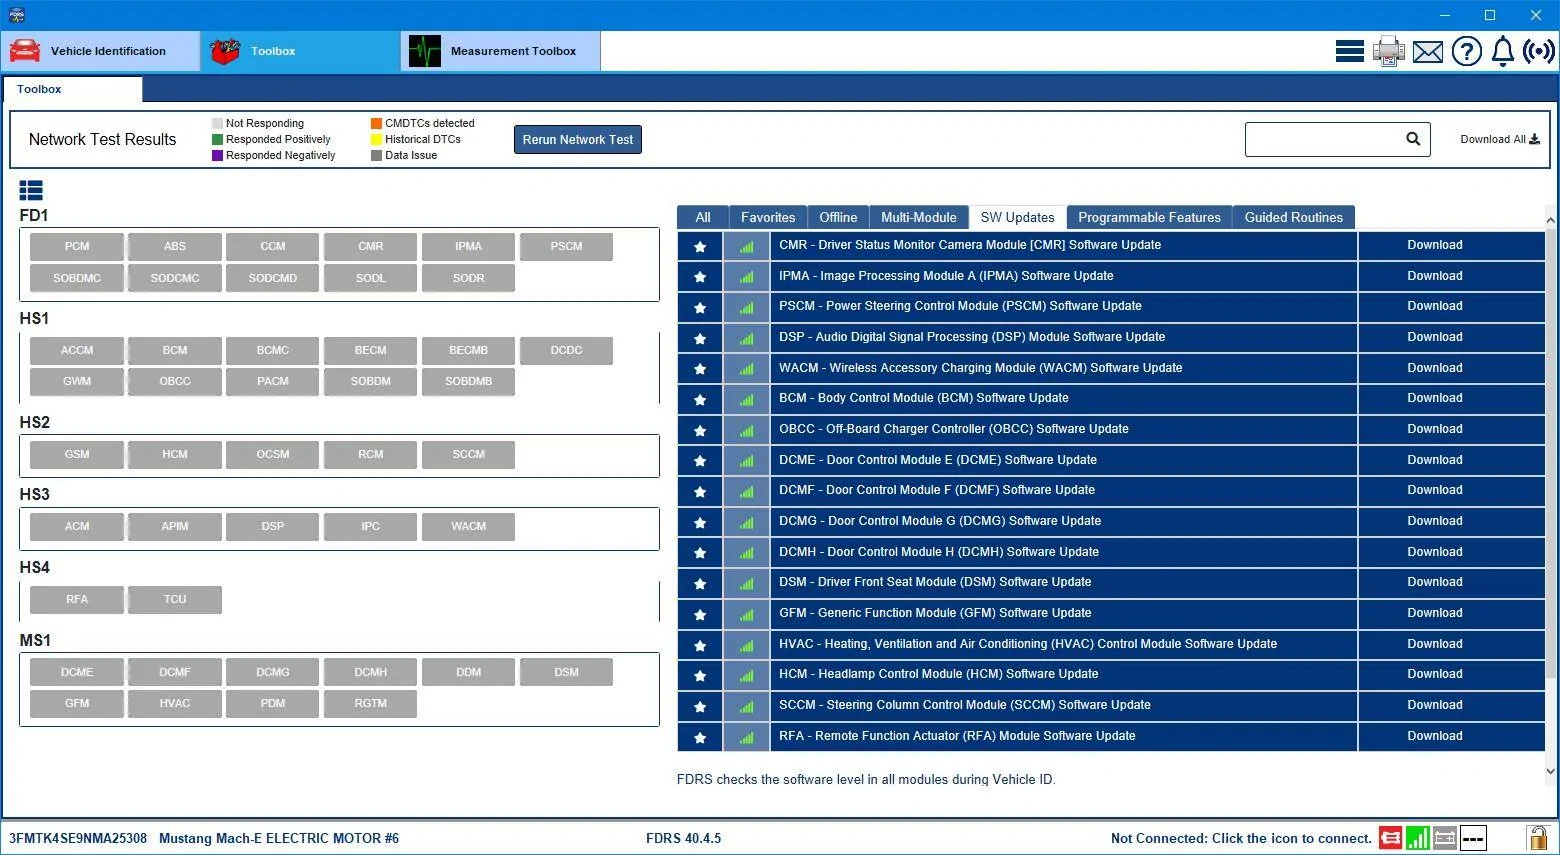1560x855 pixels.
Task: Click Download All
Action: click(x=1500, y=139)
